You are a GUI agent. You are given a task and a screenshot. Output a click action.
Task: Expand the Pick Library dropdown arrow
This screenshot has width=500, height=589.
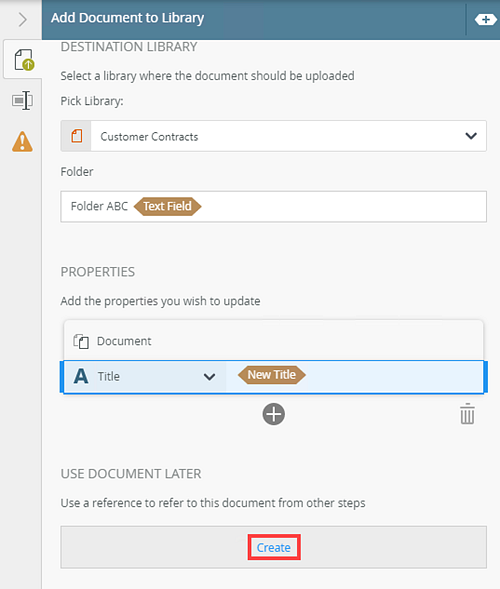pyautogui.click(x=471, y=136)
